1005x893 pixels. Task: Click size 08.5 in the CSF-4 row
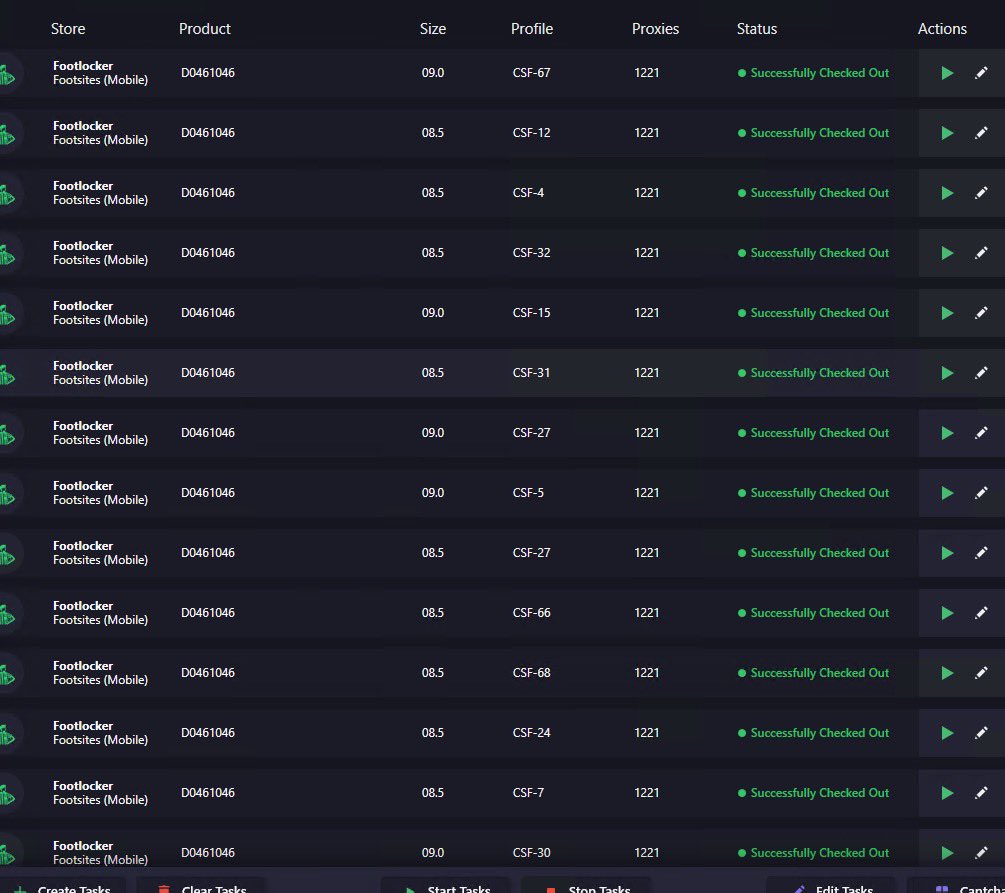coord(433,193)
